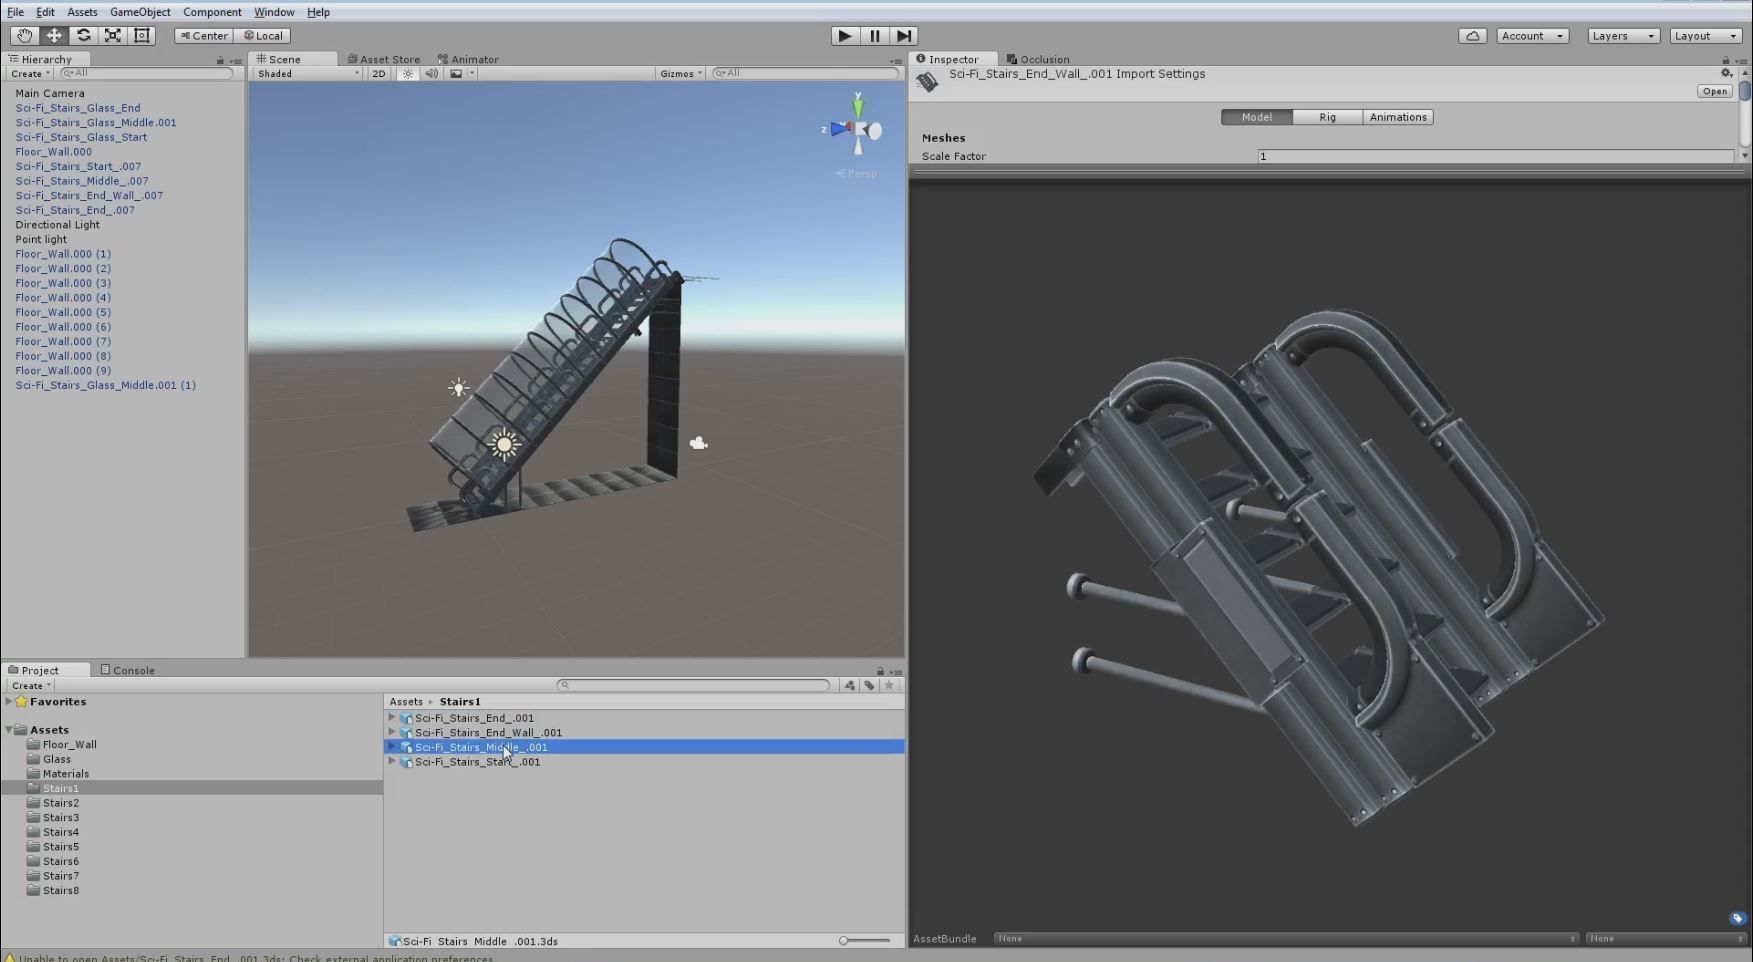Viewport: 1753px width, 962px height.
Task: Open the File menu
Action: pyautogui.click(x=15, y=12)
